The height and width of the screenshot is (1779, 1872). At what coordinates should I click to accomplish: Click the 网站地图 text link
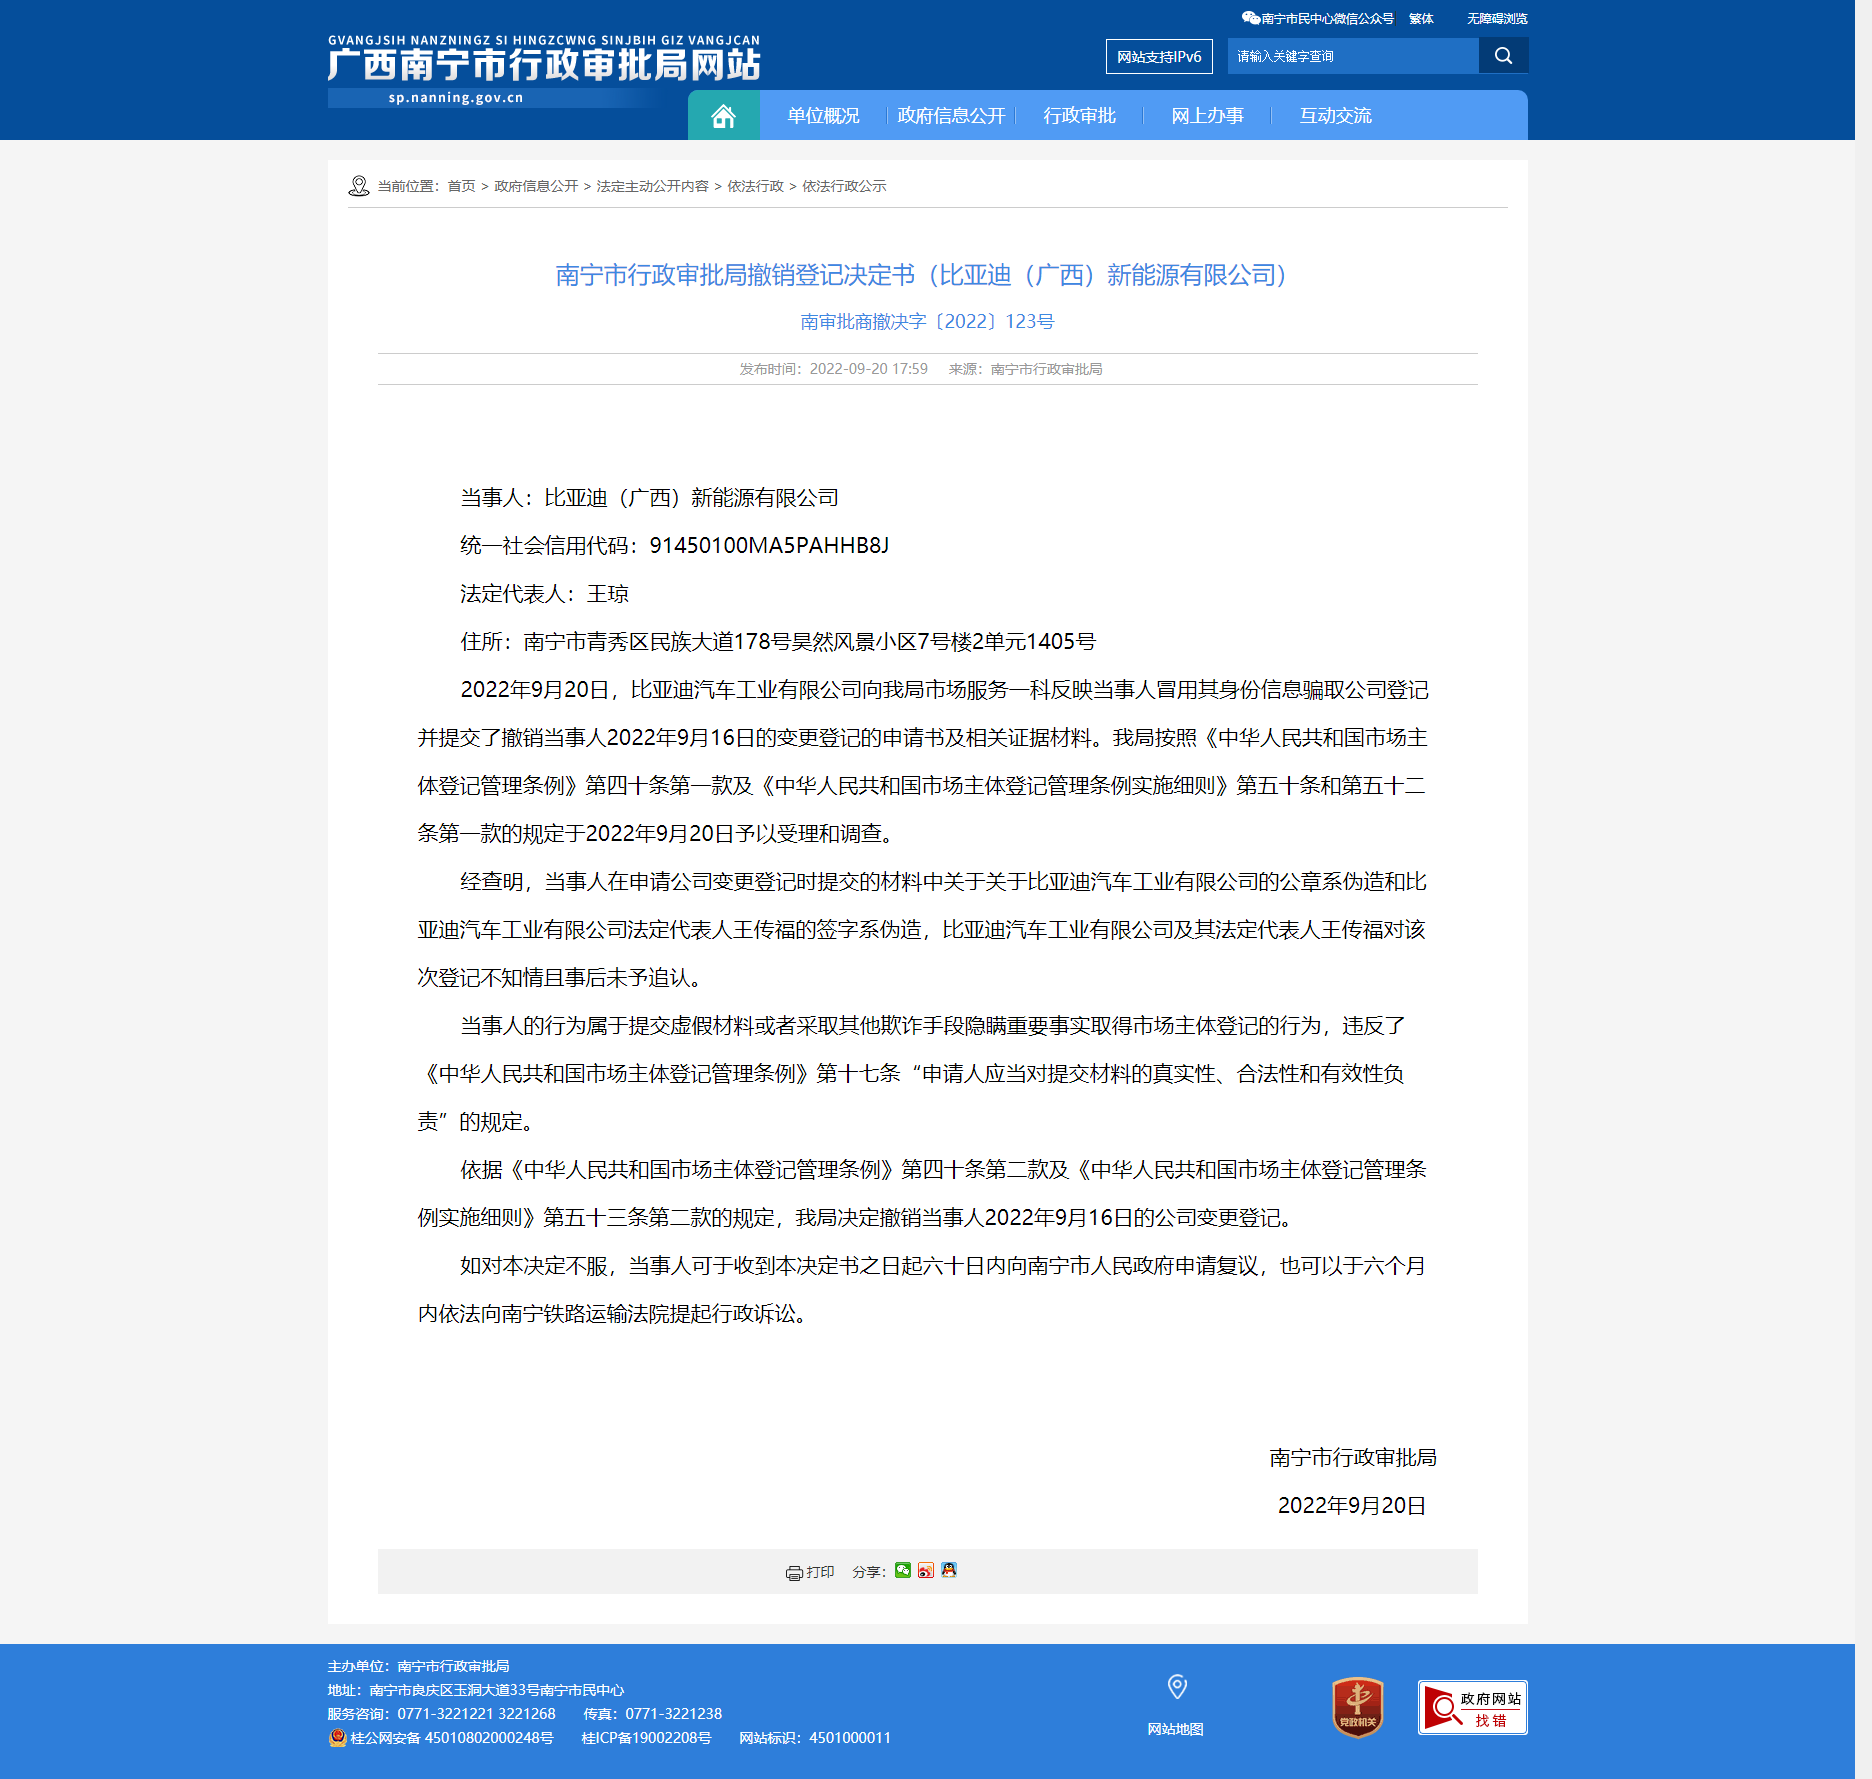(x=1175, y=1729)
